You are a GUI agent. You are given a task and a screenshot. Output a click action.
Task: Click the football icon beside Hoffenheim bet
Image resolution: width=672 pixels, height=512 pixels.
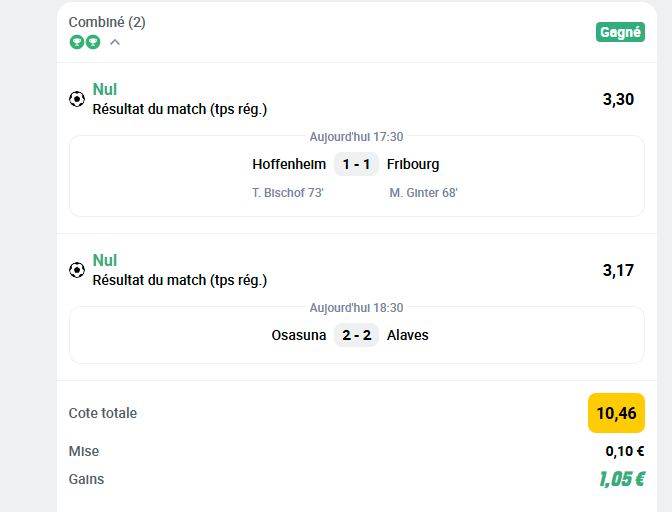coord(77,99)
